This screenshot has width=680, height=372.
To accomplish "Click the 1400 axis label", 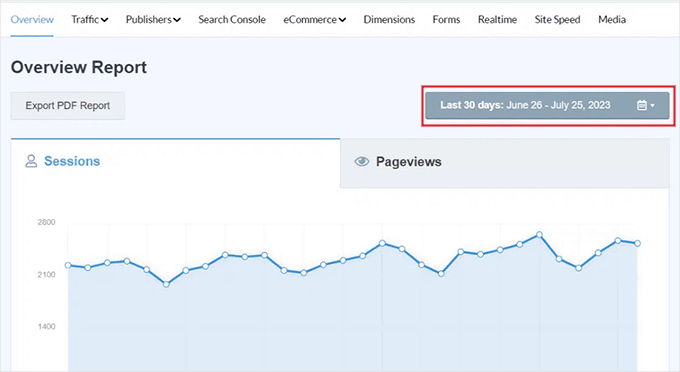I will (x=46, y=326).
